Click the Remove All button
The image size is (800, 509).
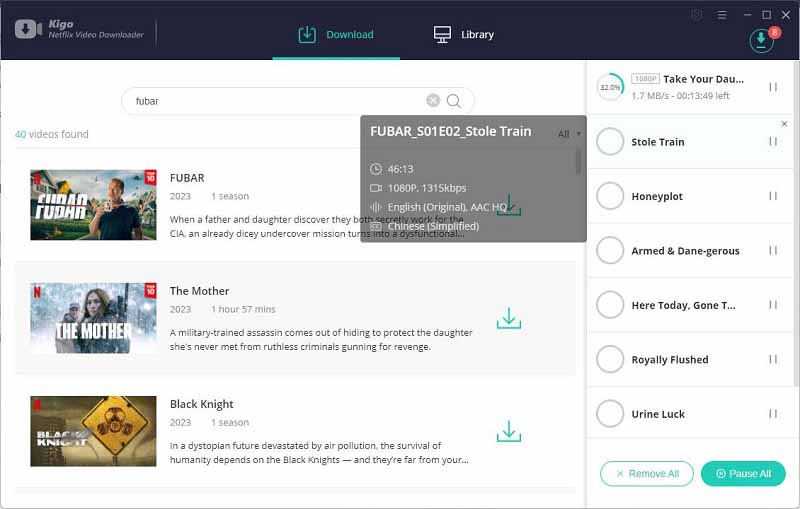(x=647, y=474)
